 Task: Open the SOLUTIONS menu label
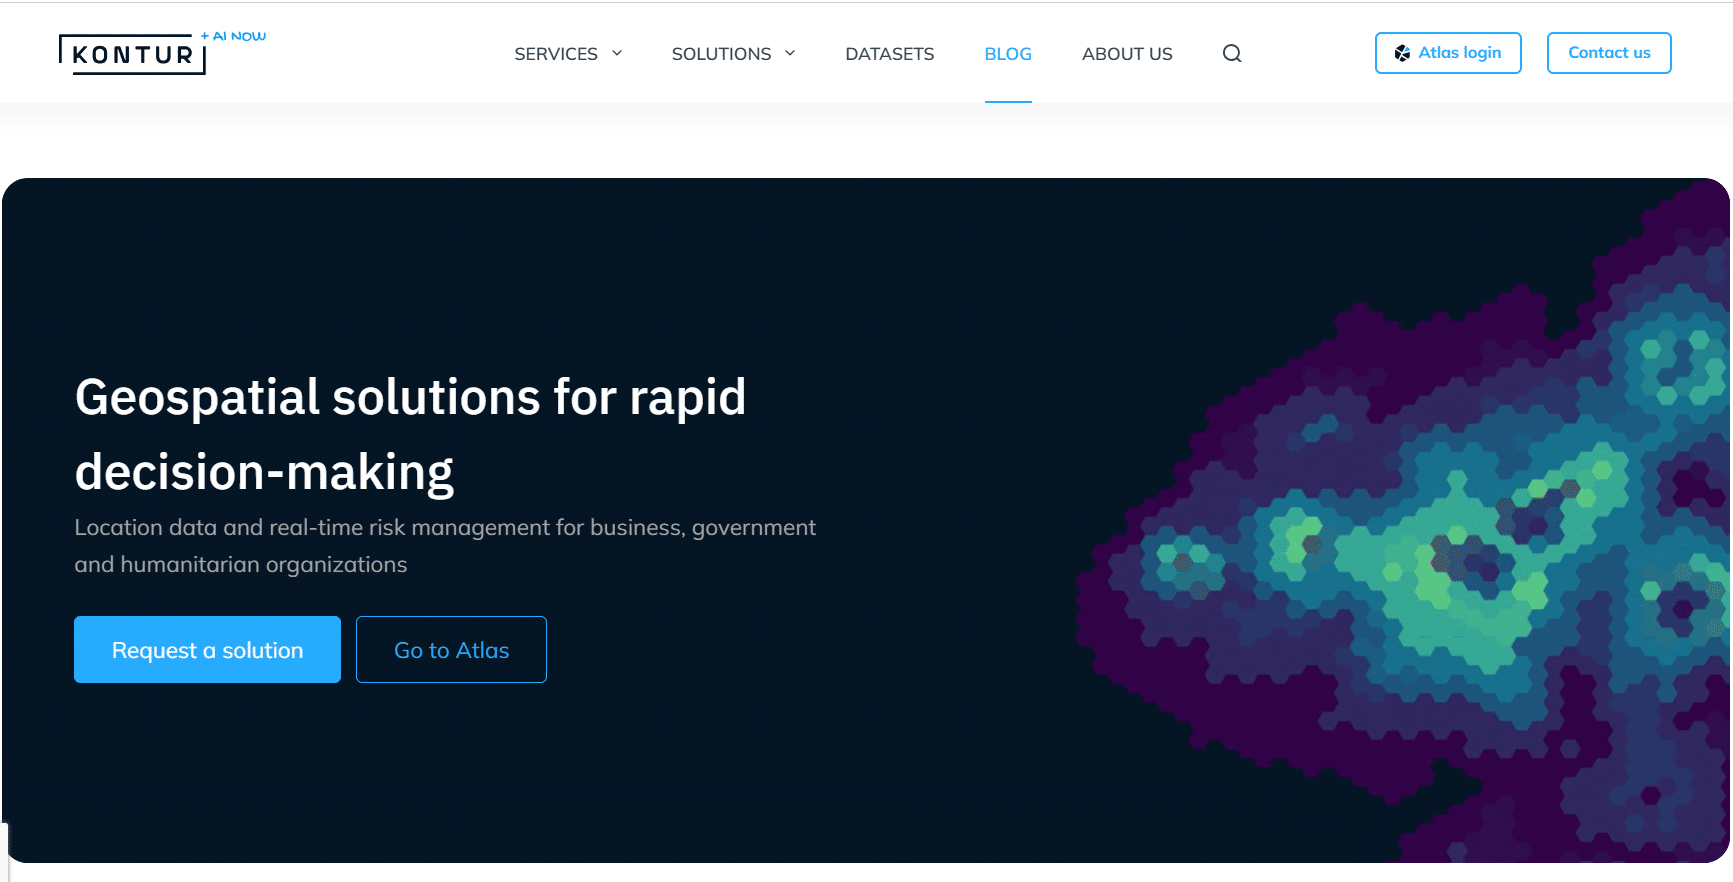coord(721,54)
